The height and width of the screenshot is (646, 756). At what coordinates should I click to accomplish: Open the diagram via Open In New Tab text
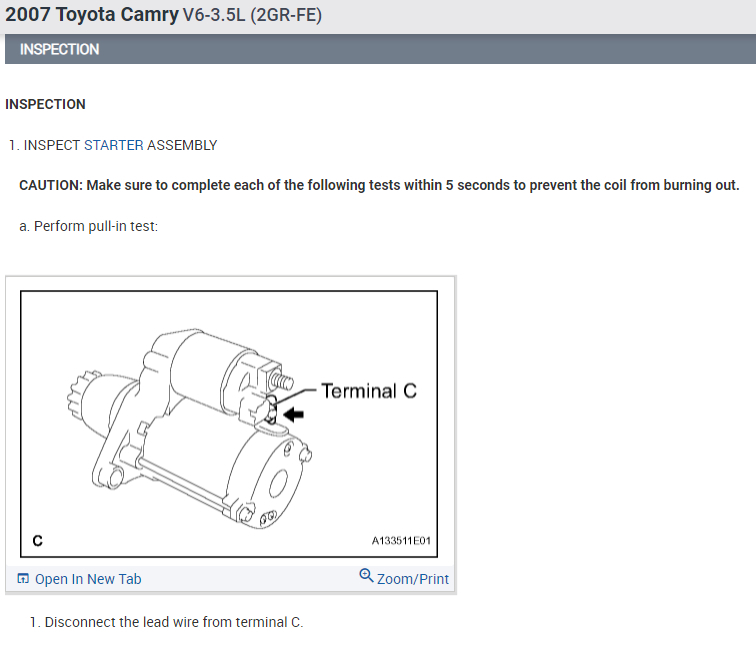click(88, 579)
